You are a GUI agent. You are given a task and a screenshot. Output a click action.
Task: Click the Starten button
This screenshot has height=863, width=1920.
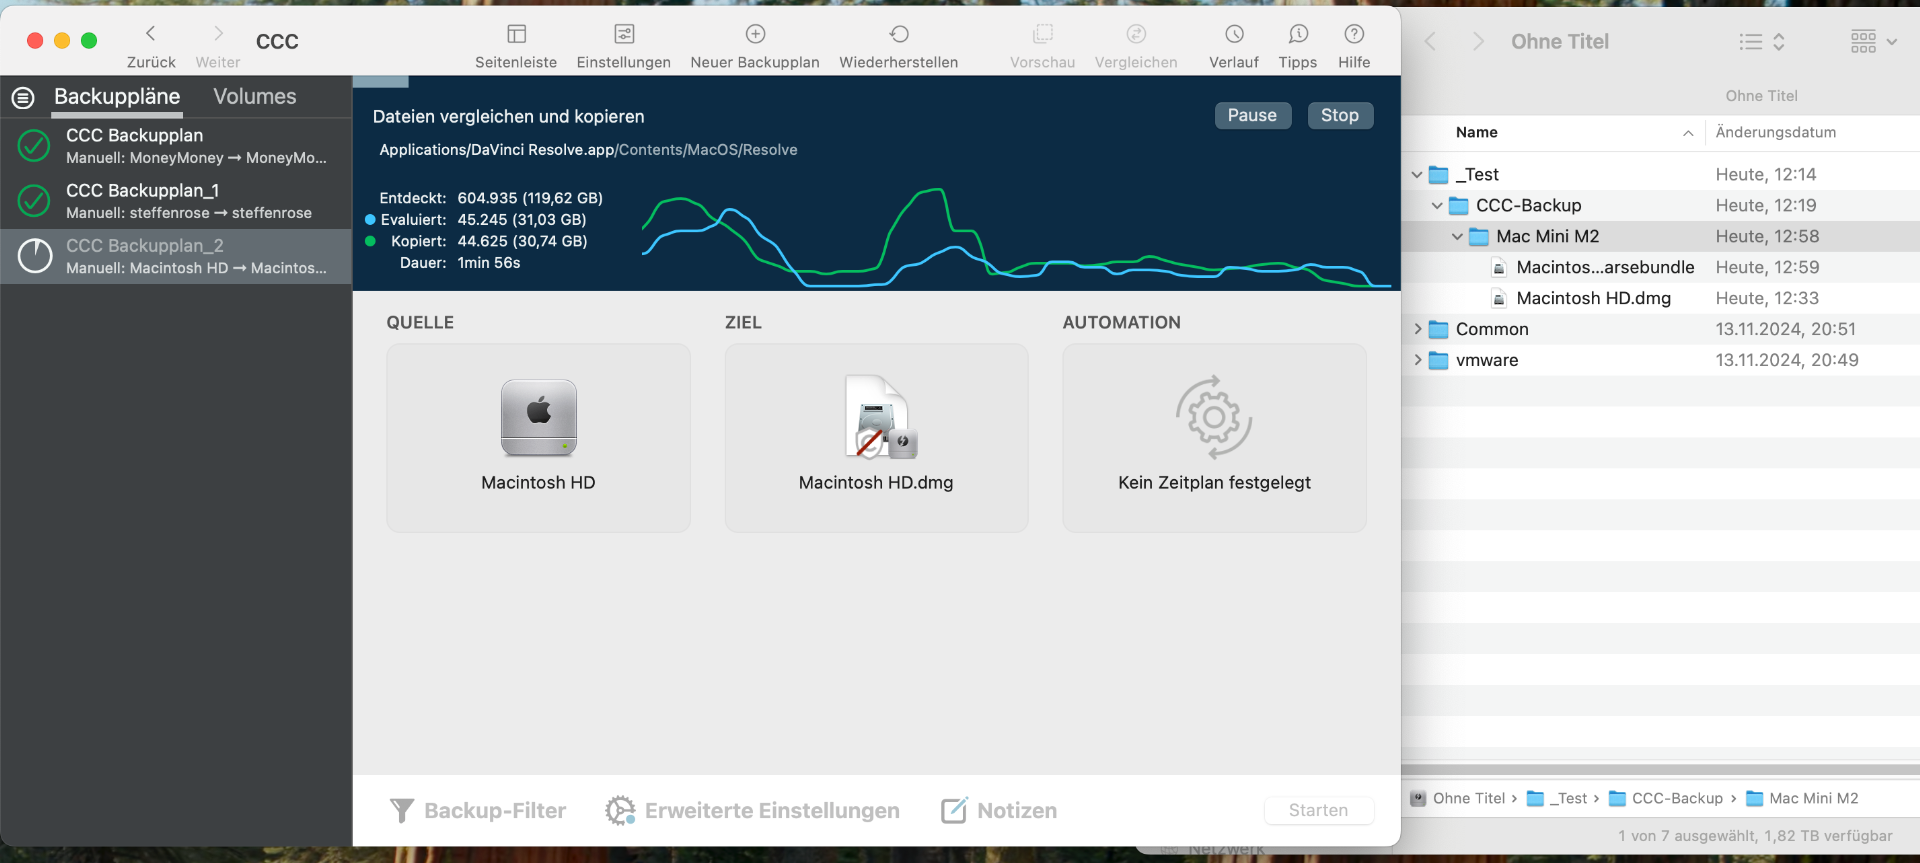click(x=1318, y=810)
